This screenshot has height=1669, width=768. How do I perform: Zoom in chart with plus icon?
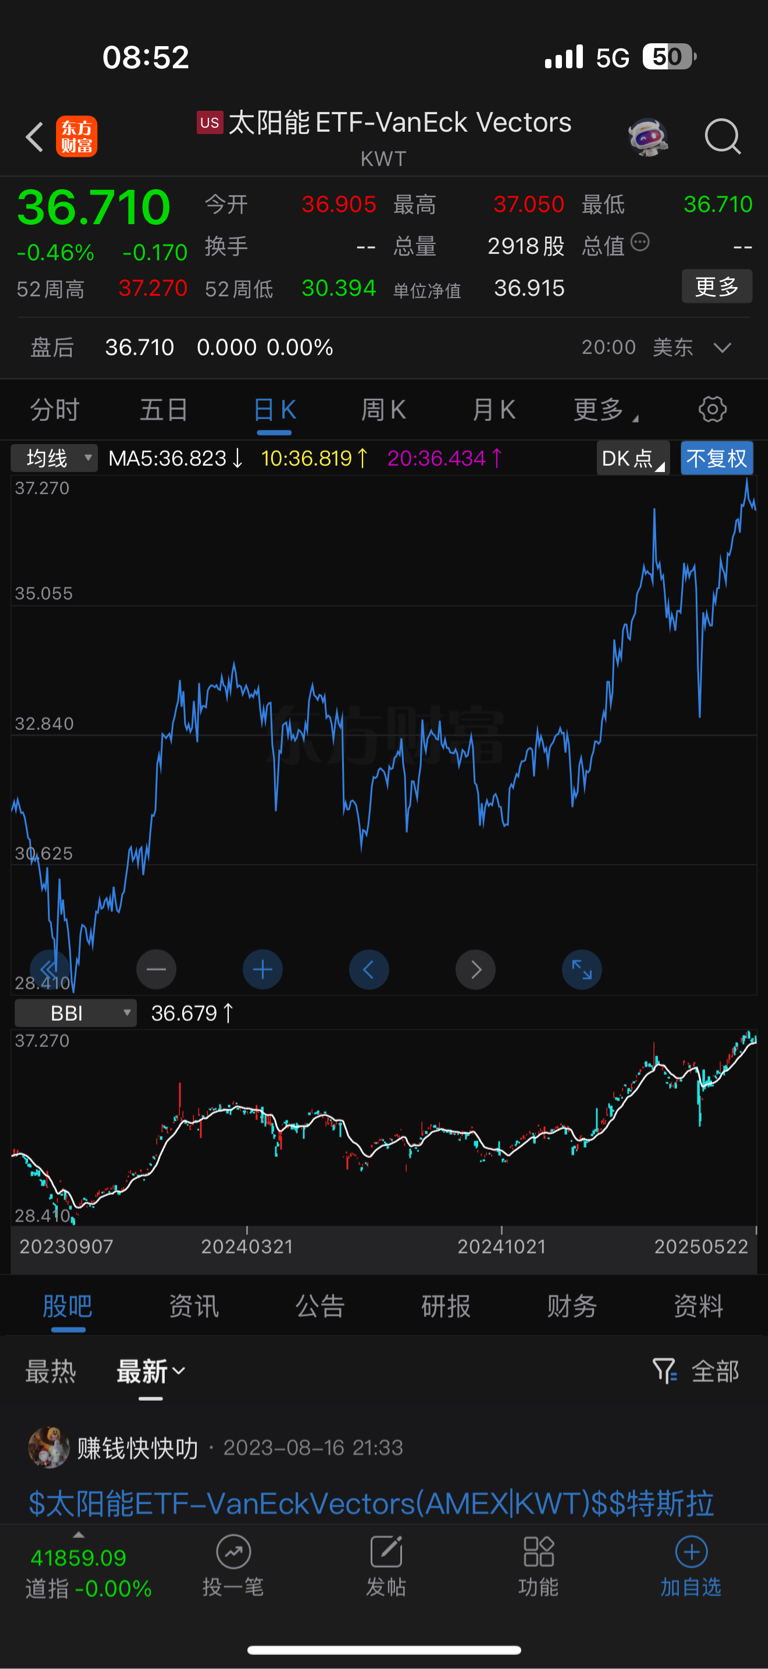click(x=263, y=969)
